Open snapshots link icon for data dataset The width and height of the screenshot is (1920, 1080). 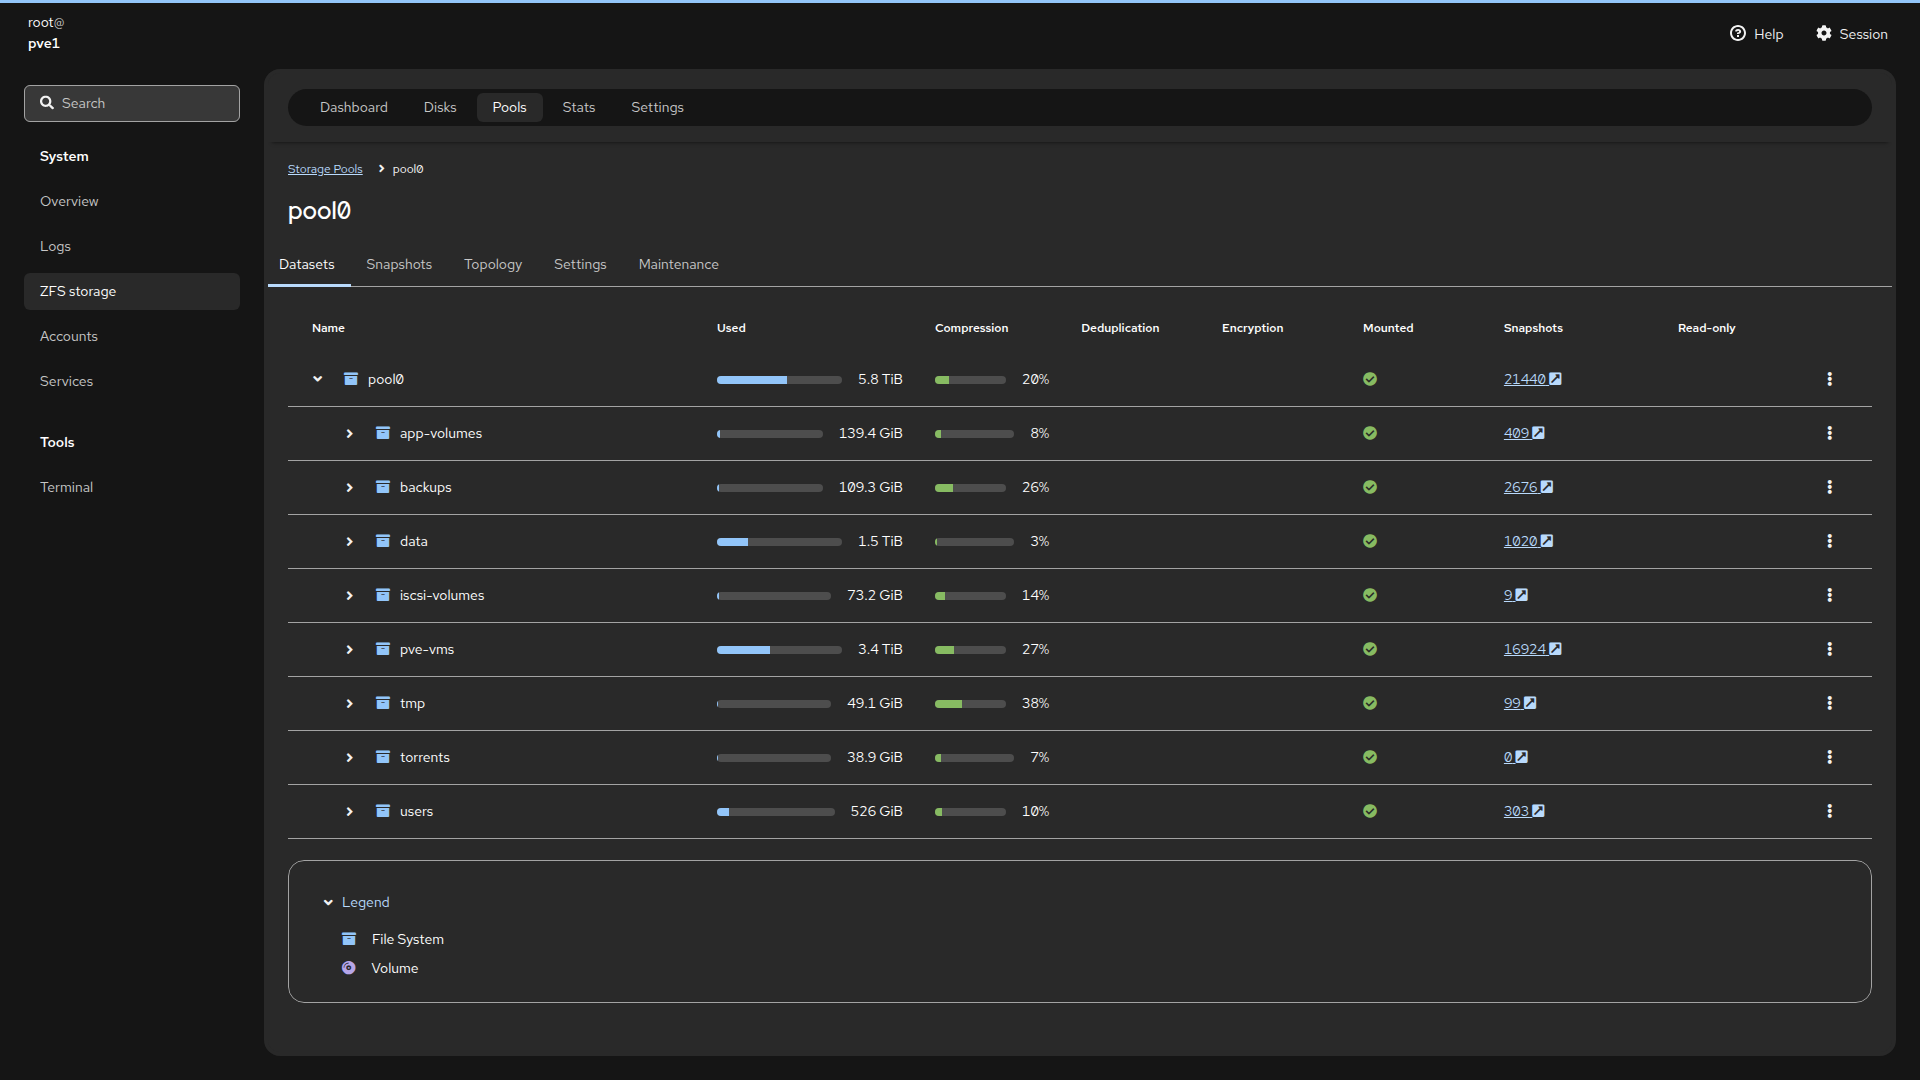pos(1547,541)
